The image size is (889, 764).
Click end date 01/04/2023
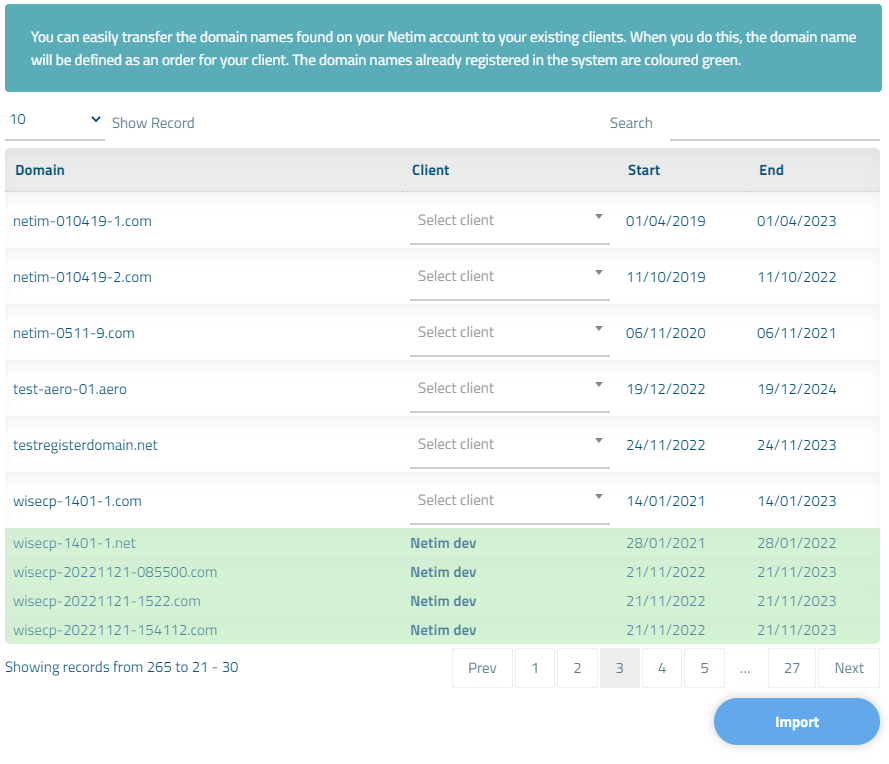click(797, 221)
